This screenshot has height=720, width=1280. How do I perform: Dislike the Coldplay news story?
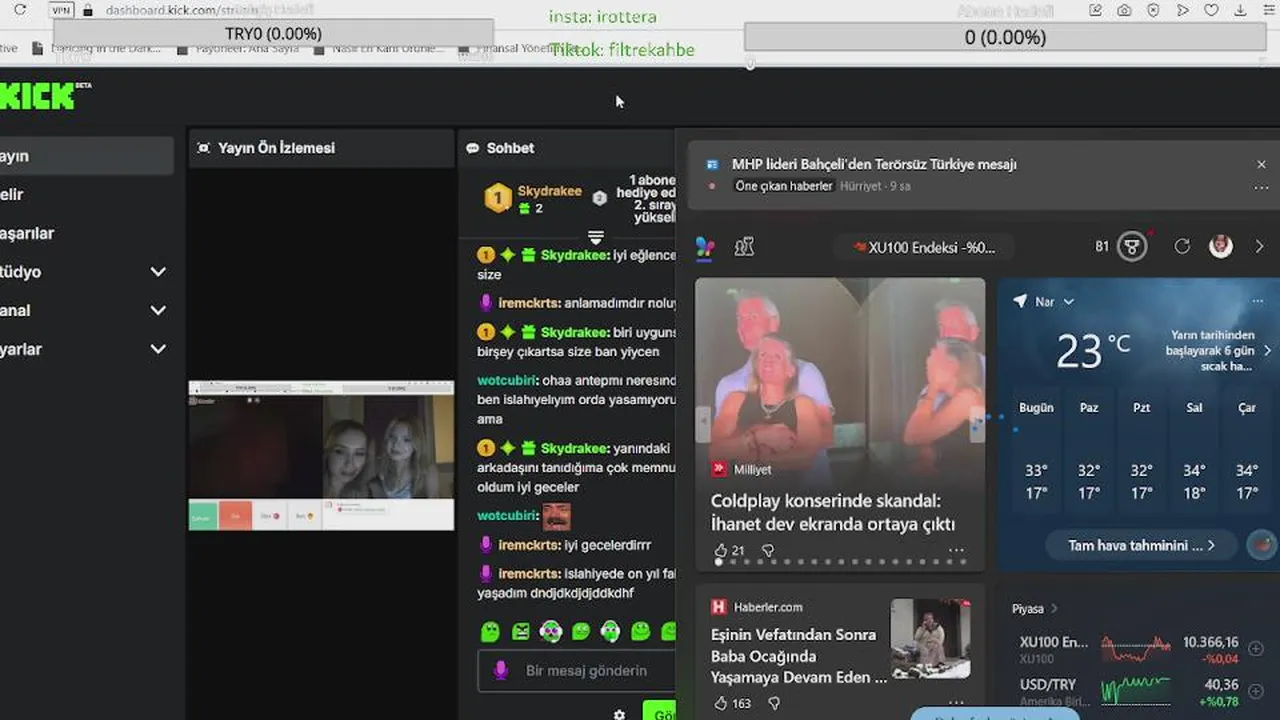coord(768,550)
